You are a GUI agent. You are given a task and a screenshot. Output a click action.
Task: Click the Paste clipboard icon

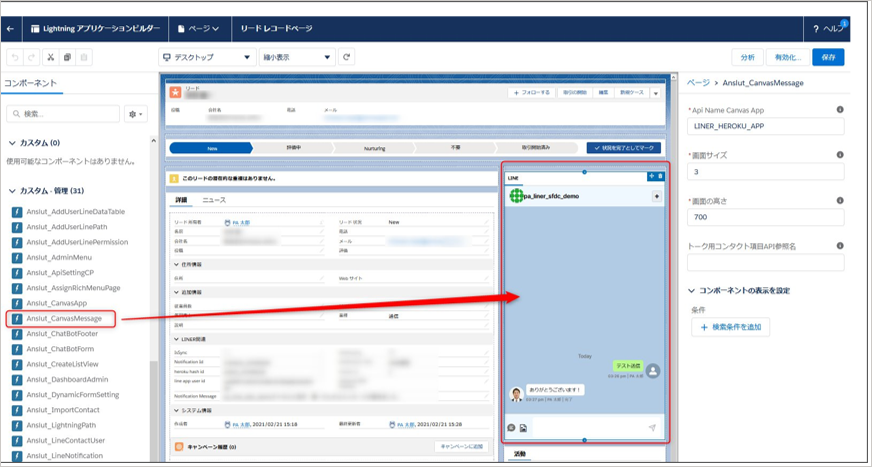(x=84, y=57)
